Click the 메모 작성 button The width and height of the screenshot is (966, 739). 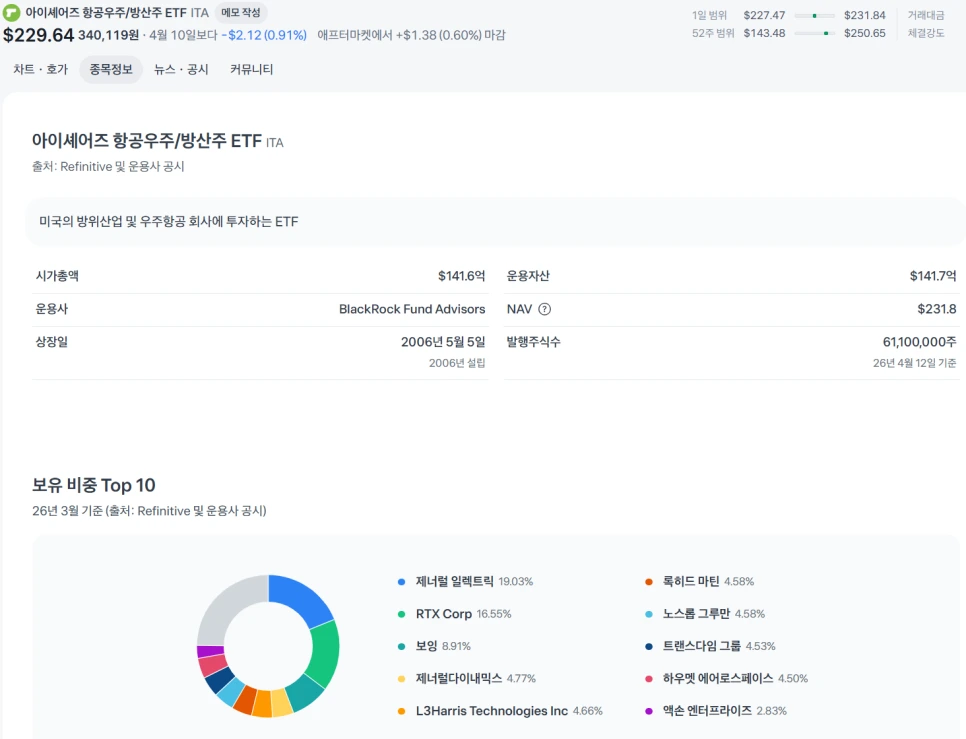click(x=241, y=12)
